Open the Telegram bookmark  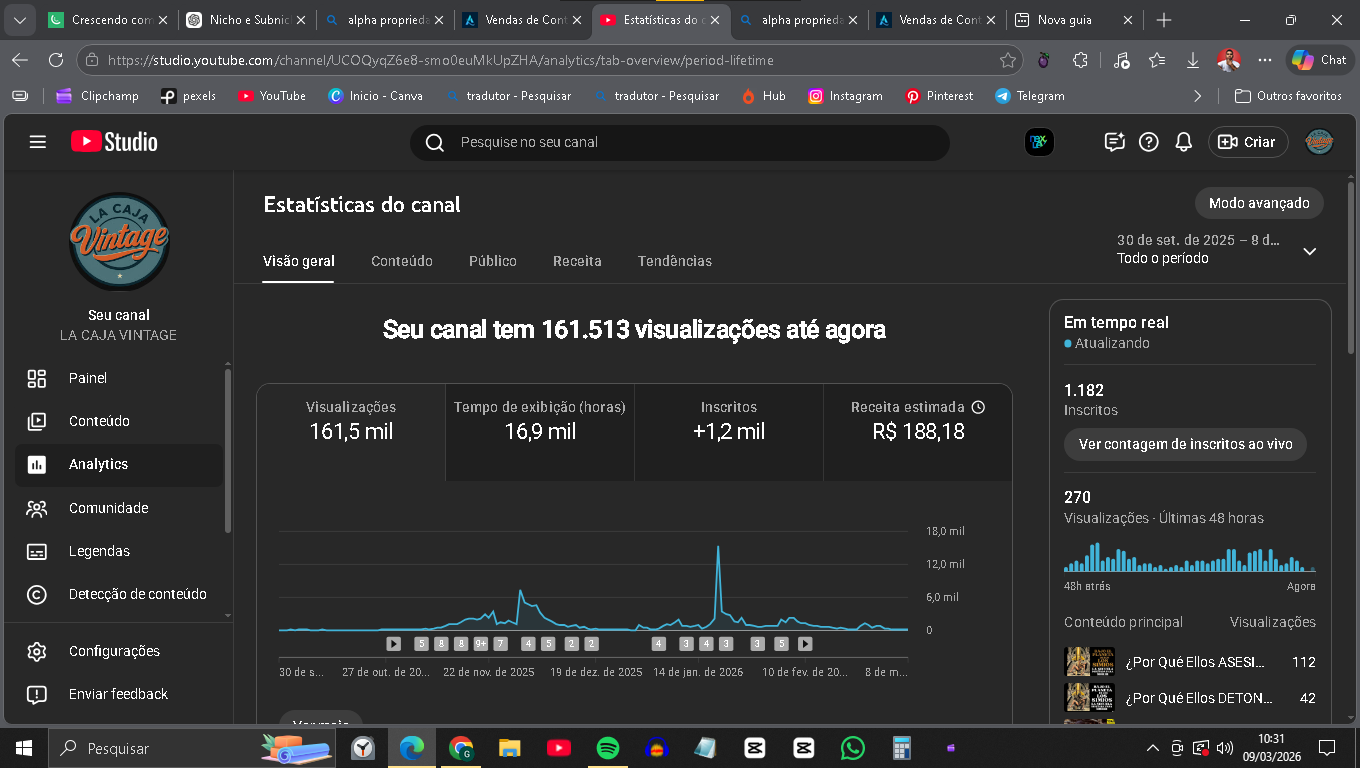[1030, 96]
